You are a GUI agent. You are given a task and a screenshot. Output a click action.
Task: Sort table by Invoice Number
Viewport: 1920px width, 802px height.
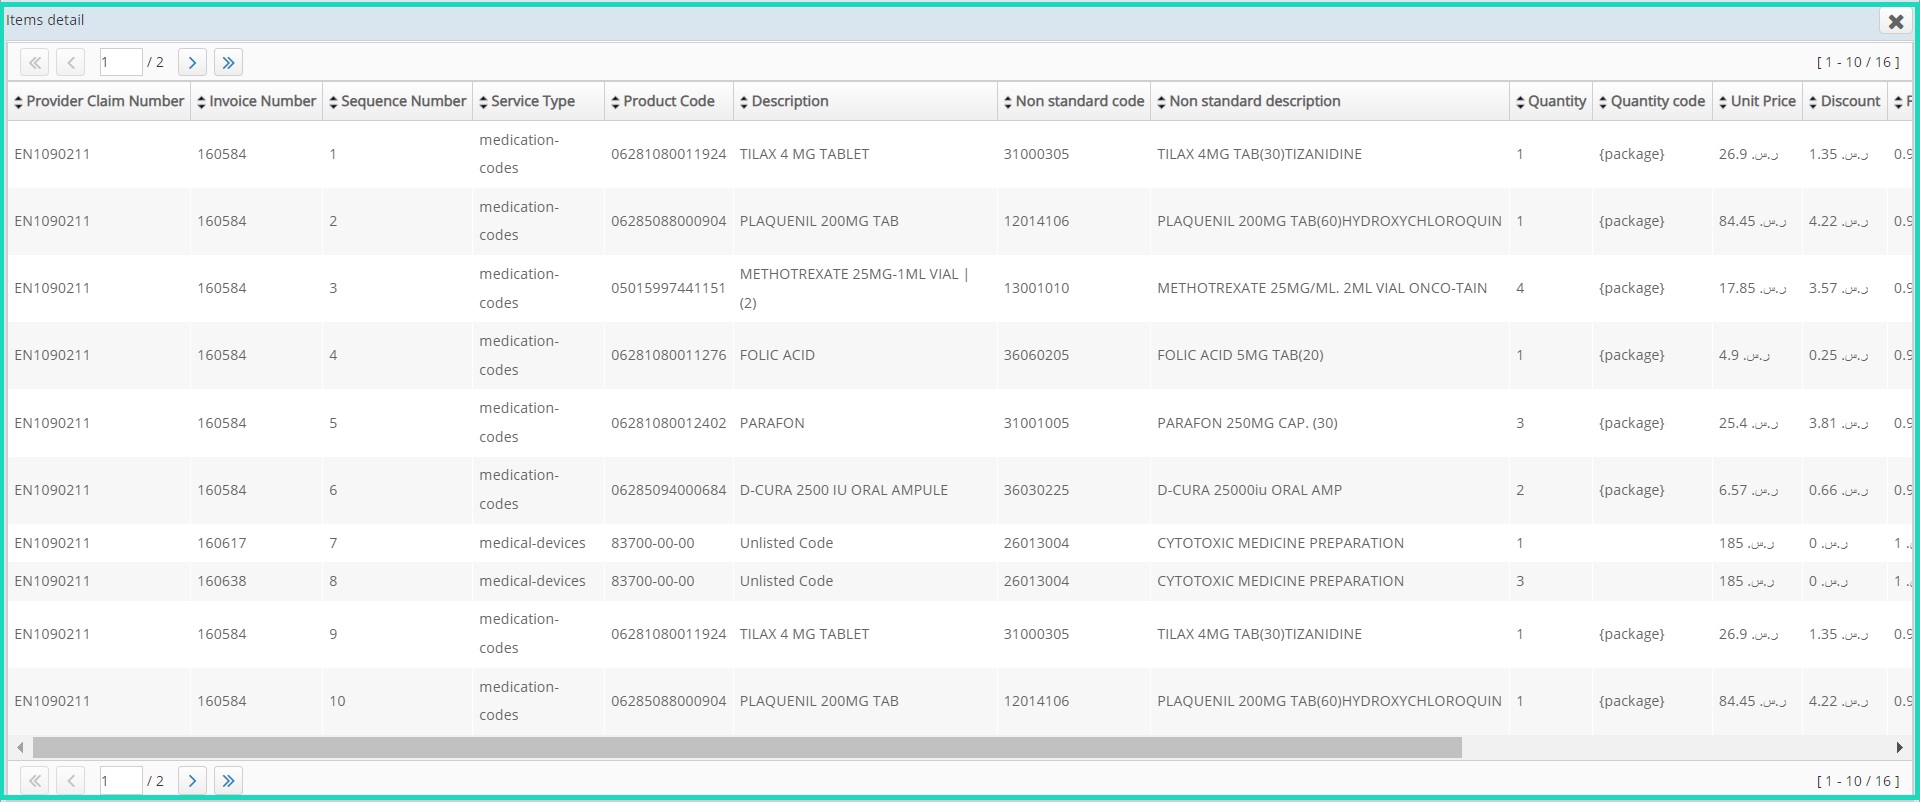coord(257,101)
